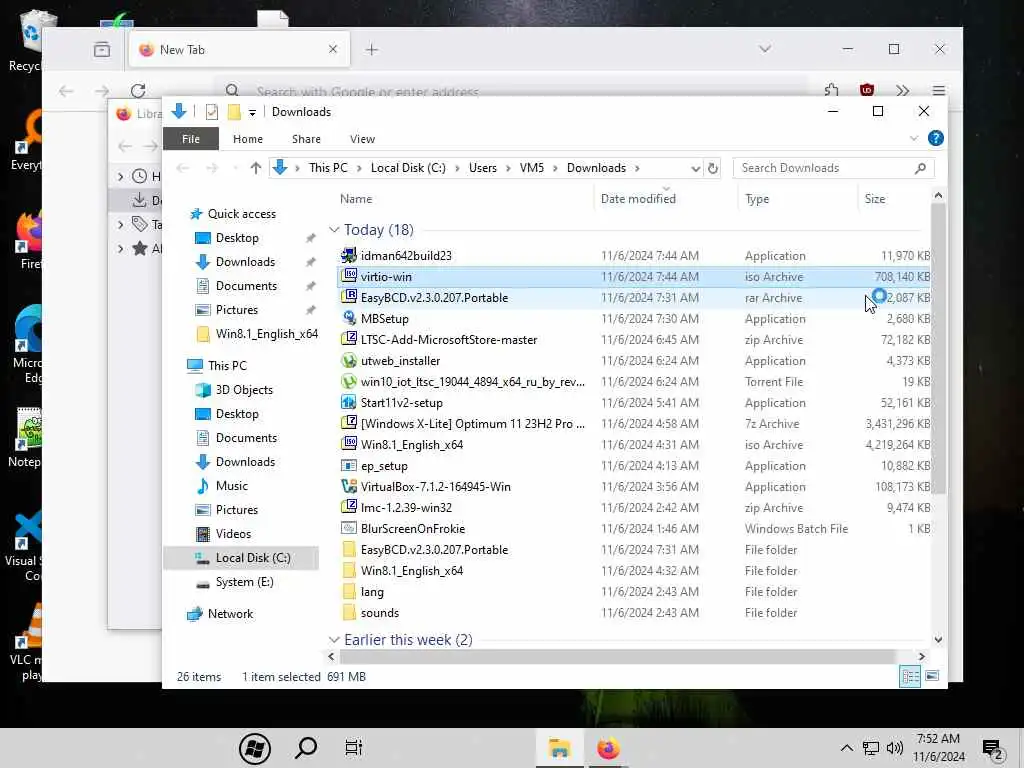Select System (E:) drive in navigation pane
Image resolution: width=1024 pixels, height=768 pixels.
(x=244, y=582)
